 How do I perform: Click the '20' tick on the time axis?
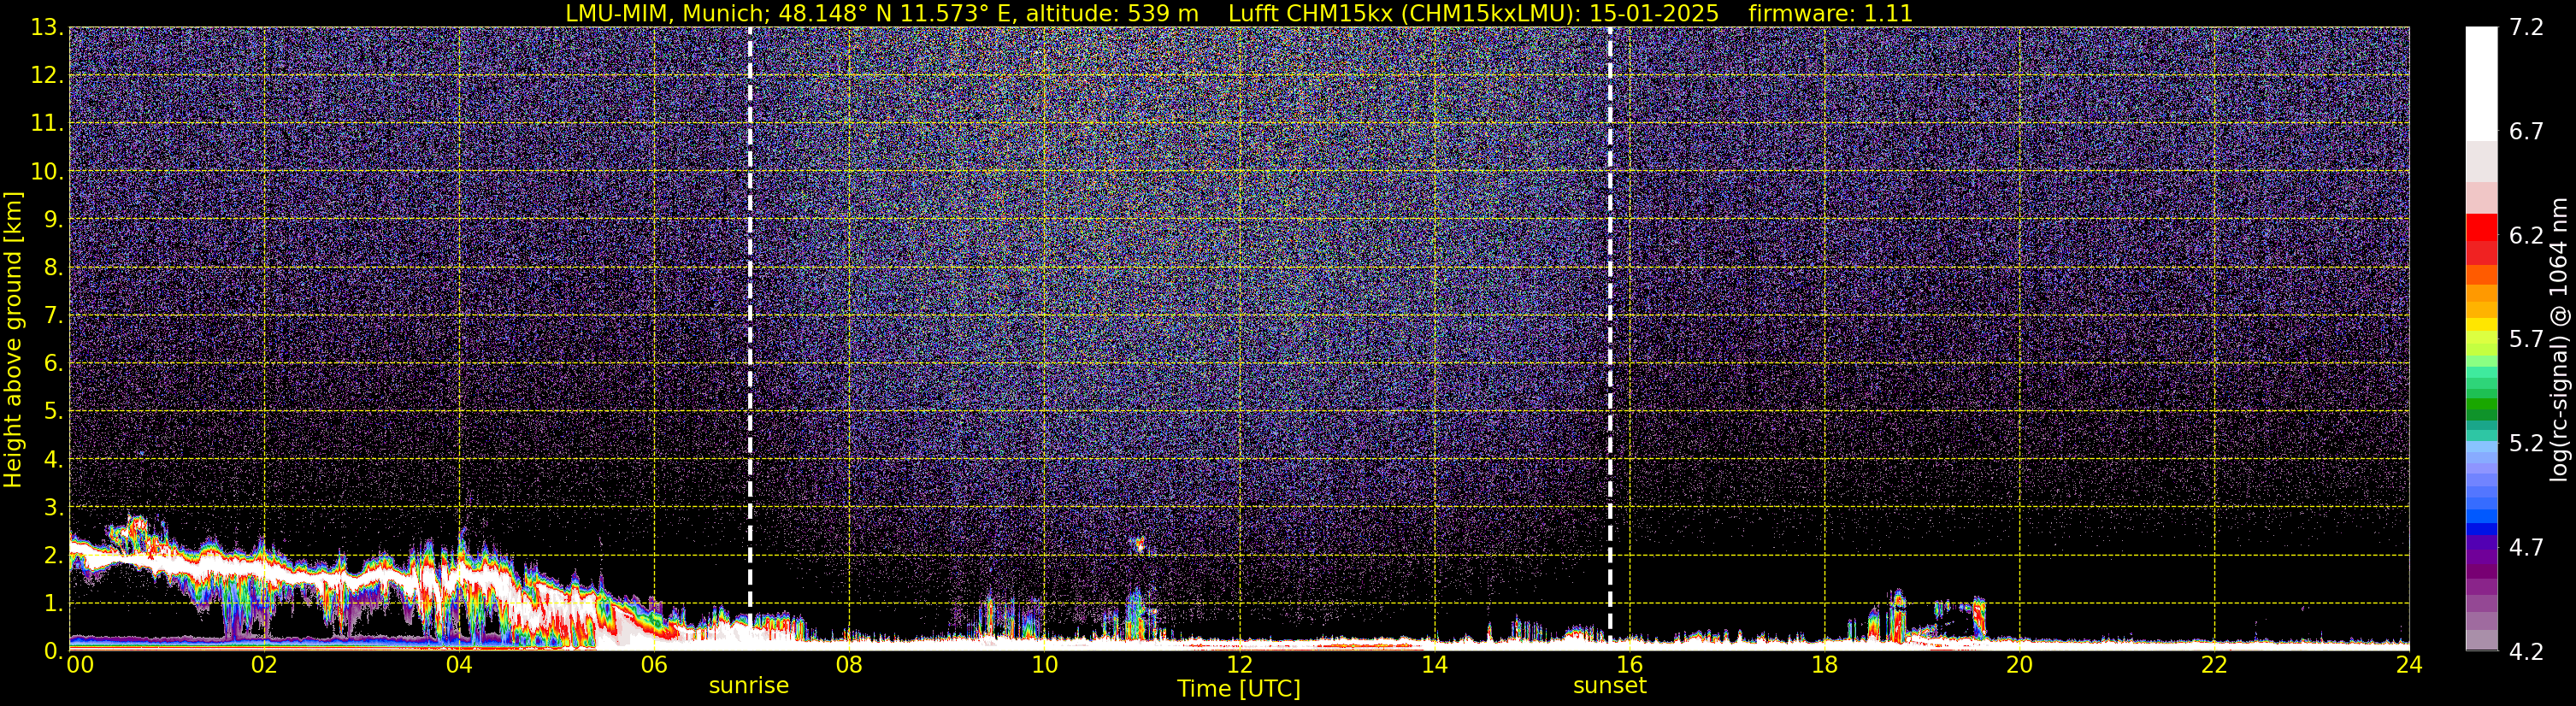pos(2018,665)
